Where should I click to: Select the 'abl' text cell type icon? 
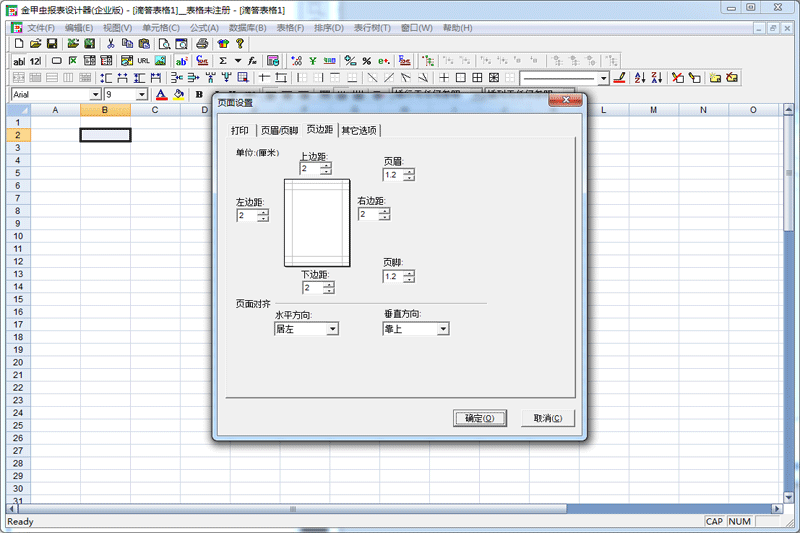coord(19,61)
